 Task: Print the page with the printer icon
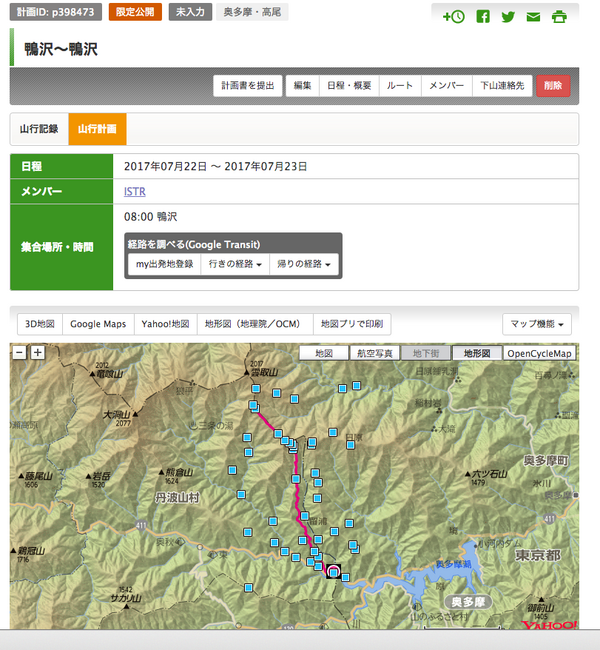point(559,17)
